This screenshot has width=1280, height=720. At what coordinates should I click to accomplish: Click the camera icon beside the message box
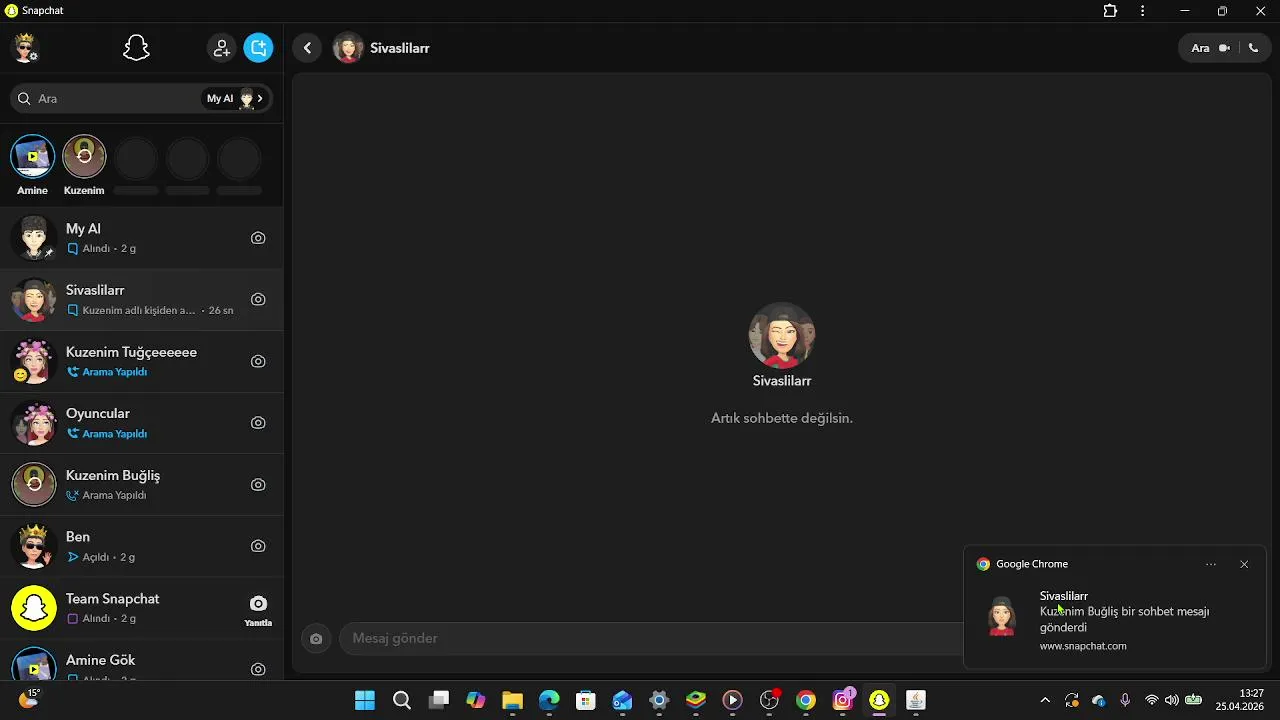[x=316, y=638]
